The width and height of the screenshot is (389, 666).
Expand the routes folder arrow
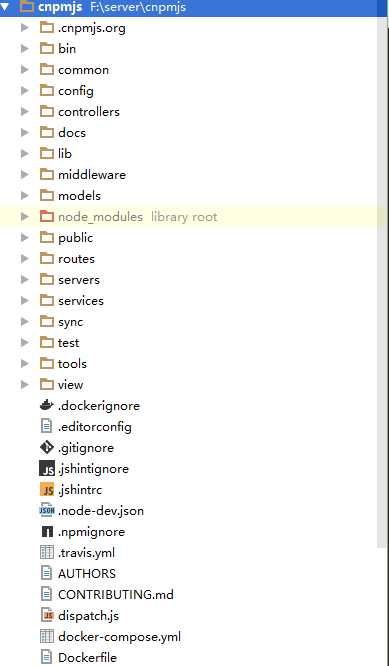(x=25, y=258)
